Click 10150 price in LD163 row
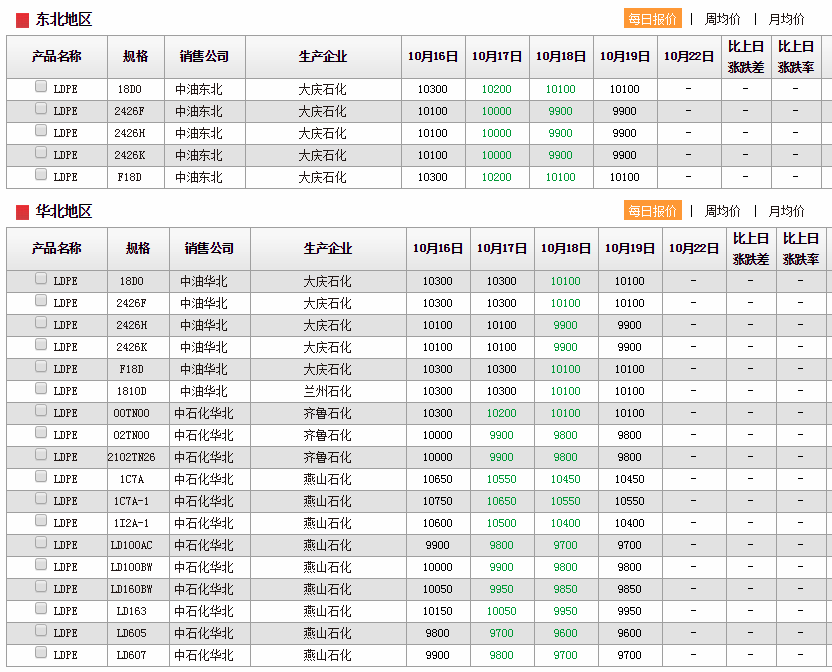The width and height of the screenshot is (832, 672). click(x=438, y=611)
